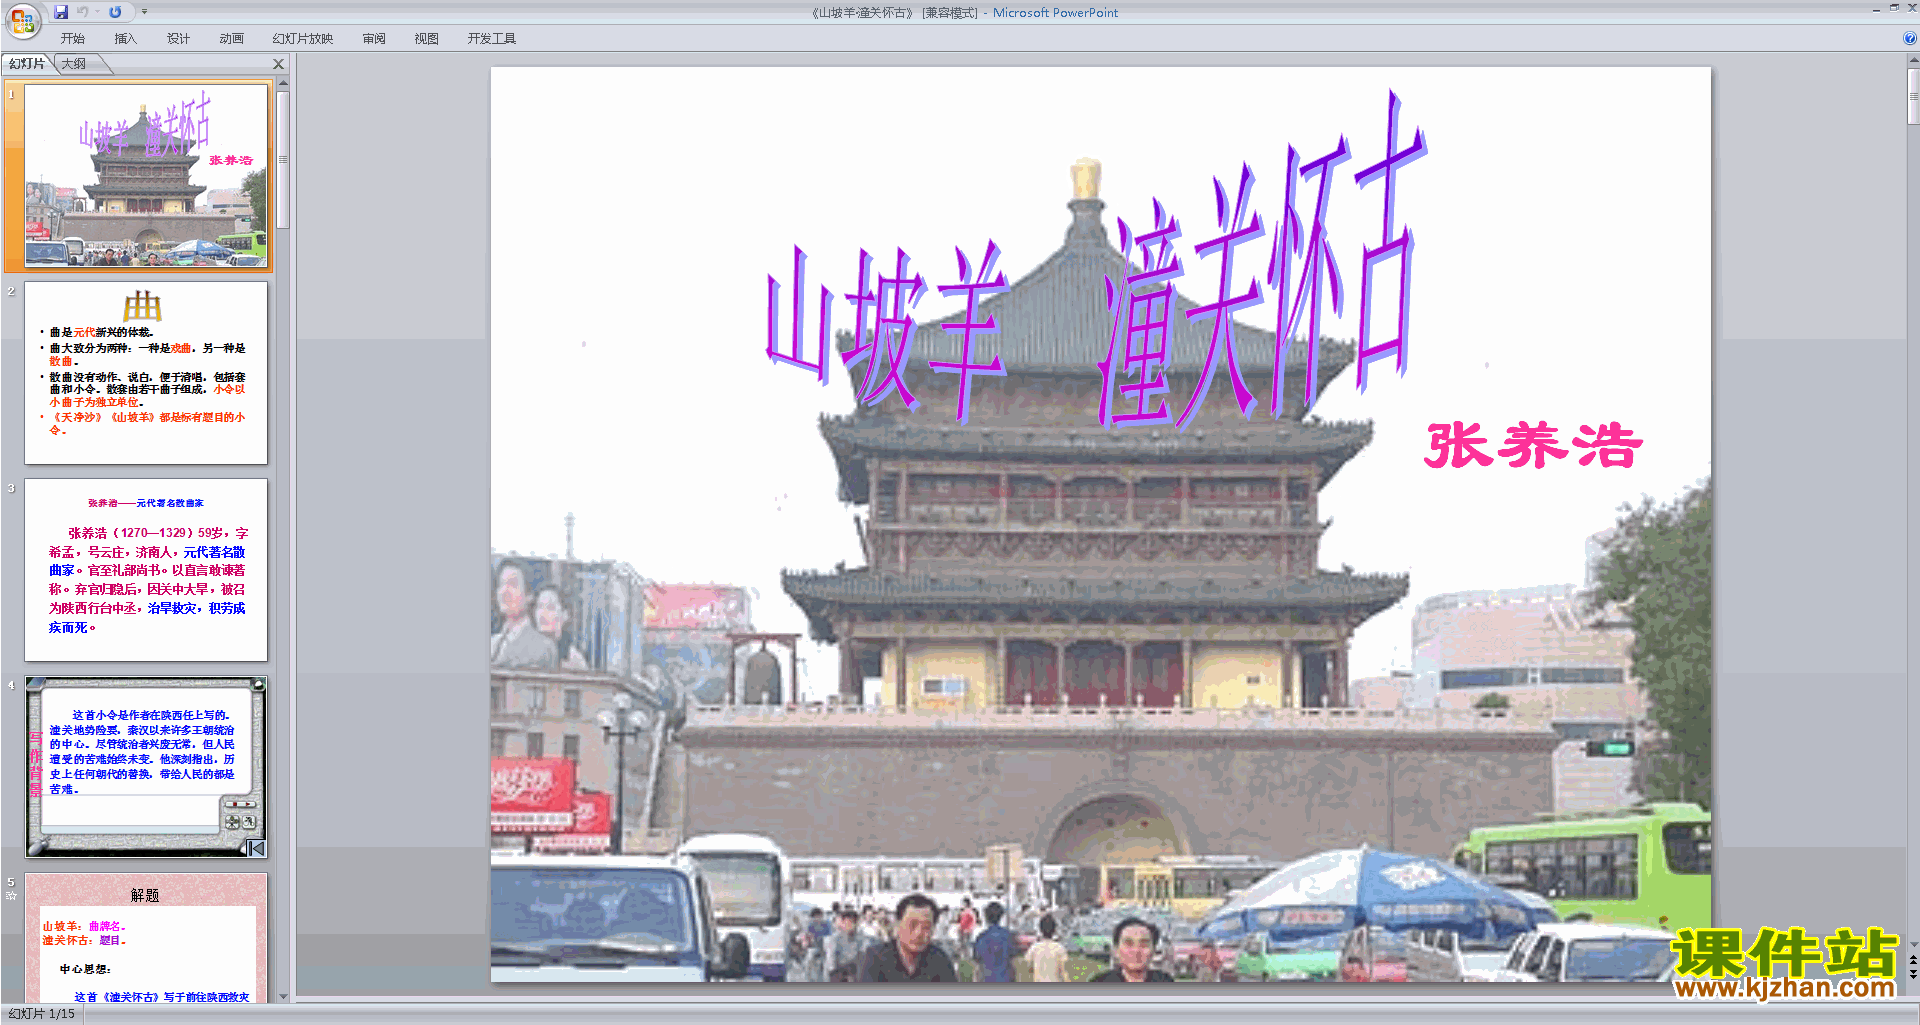This screenshot has width=1920, height=1025.
Task: Open the Office button menu
Action: (22, 20)
